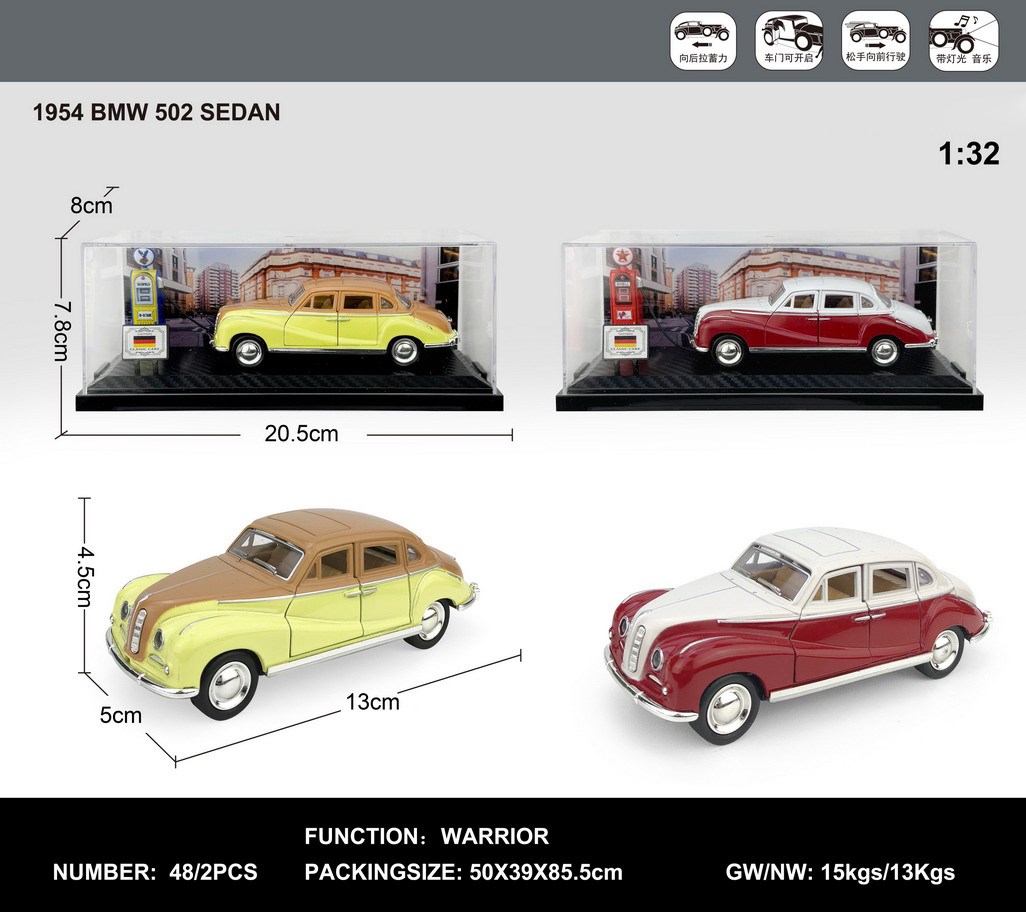The height and width of the screenshot is (912, 1026).
Task: Click the large red and white BMW model
Action: point(797,628)
